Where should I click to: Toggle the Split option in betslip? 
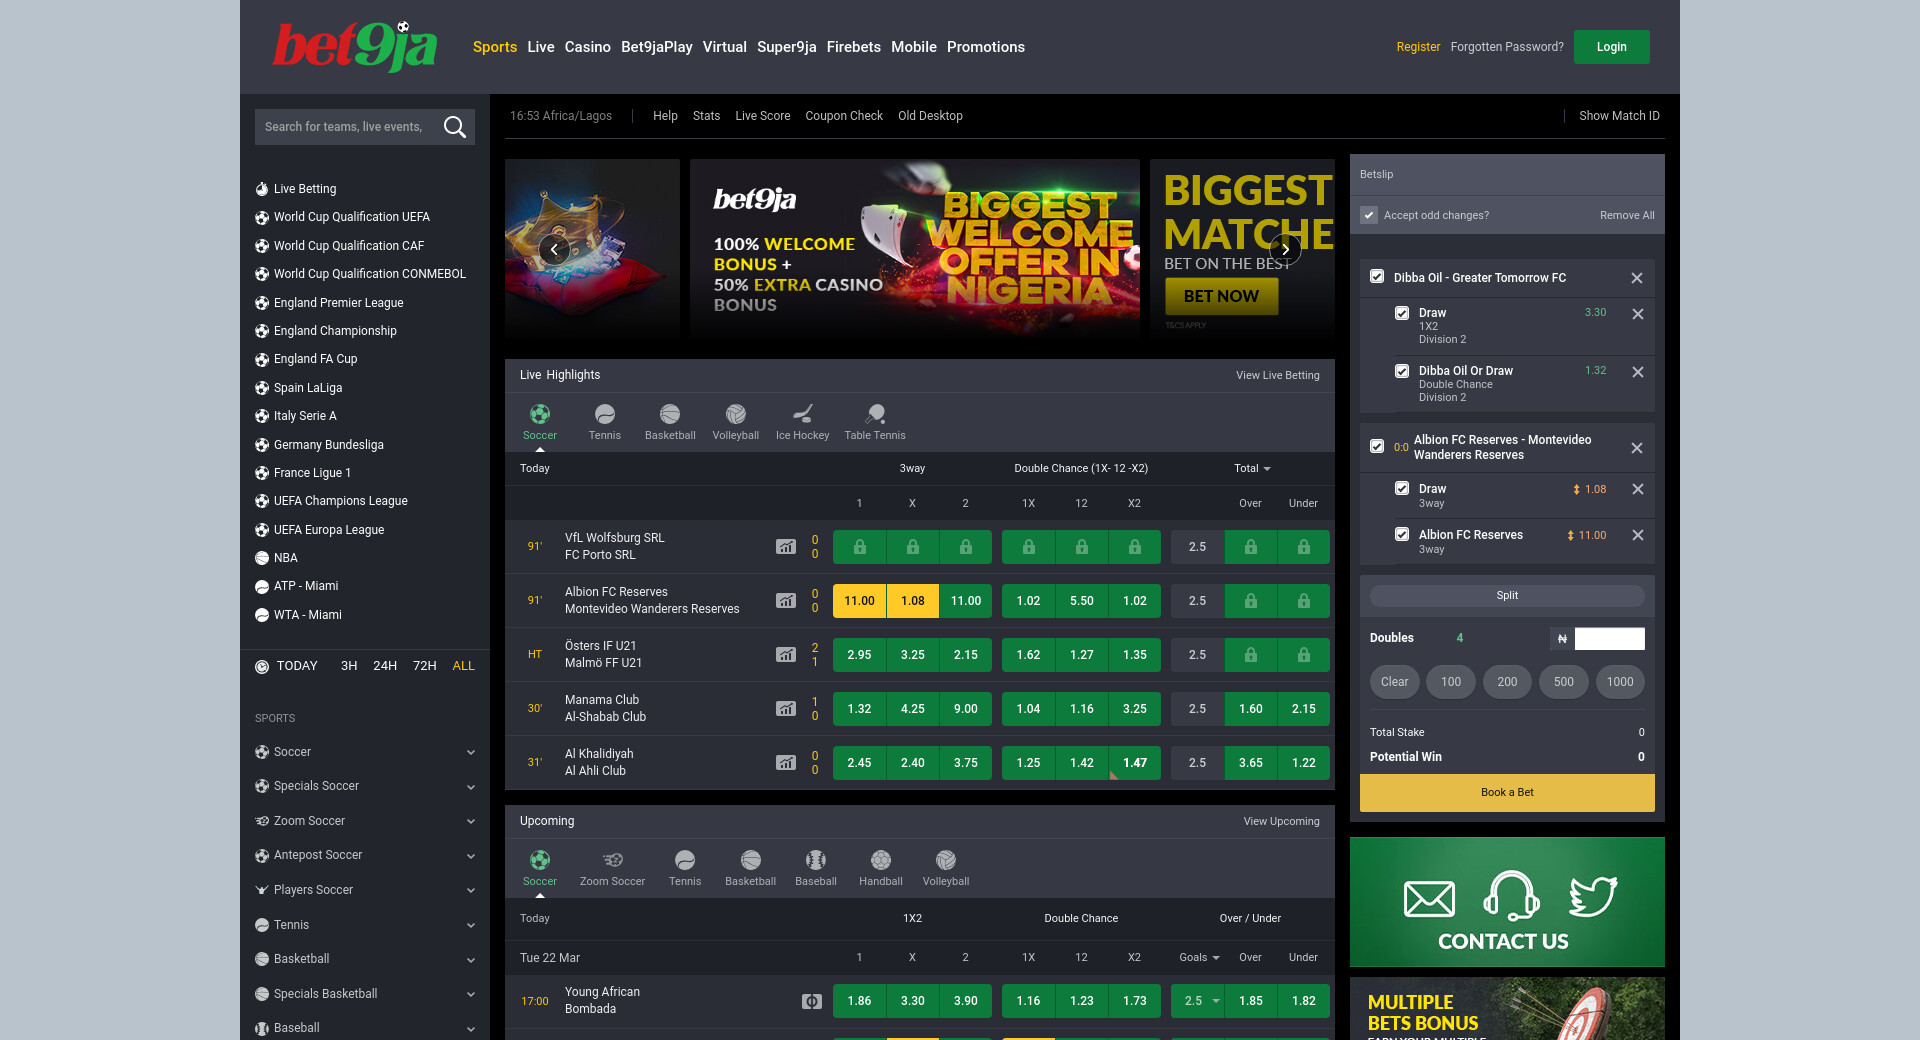coord(1507,596)
